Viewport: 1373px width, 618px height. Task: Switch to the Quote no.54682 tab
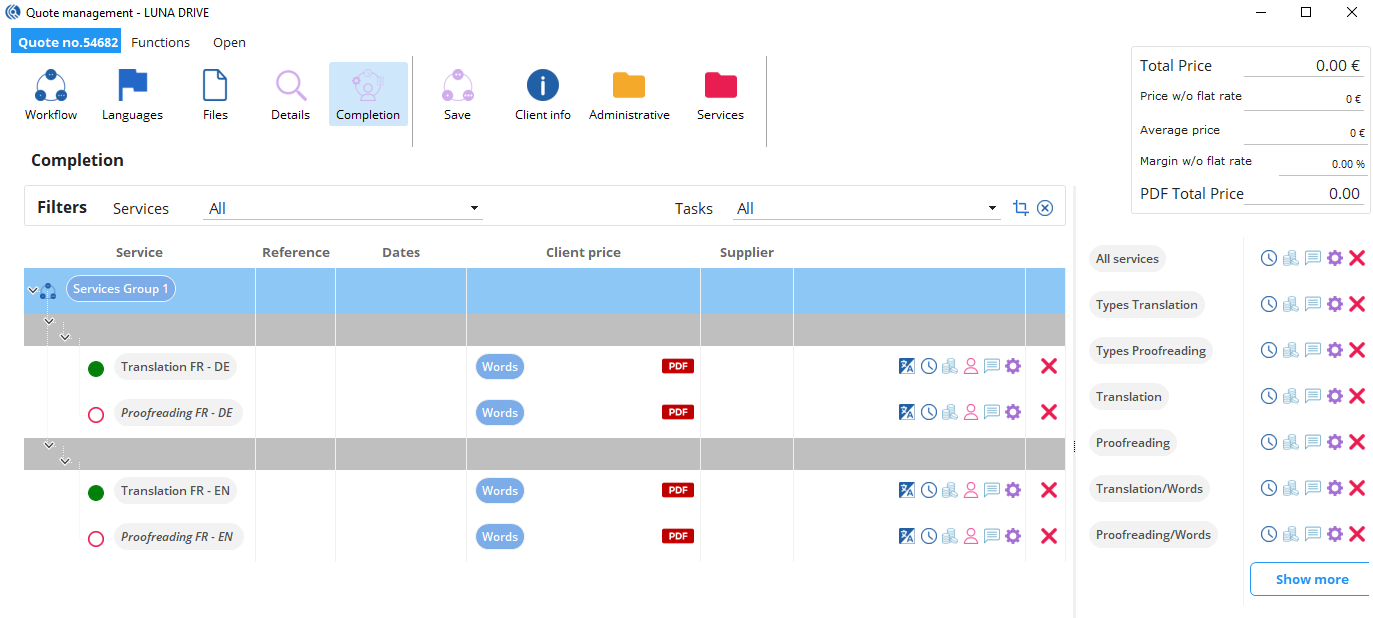coord(66,42)
